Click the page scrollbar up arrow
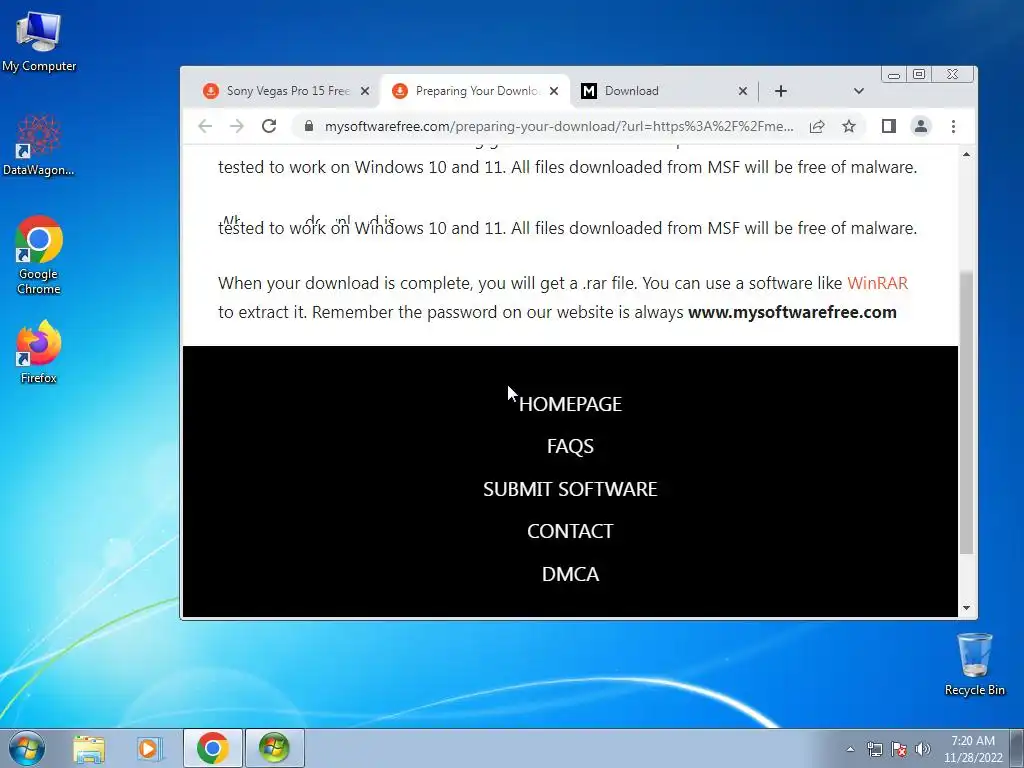Viewport: 1024px width, 768px height. 967,154
